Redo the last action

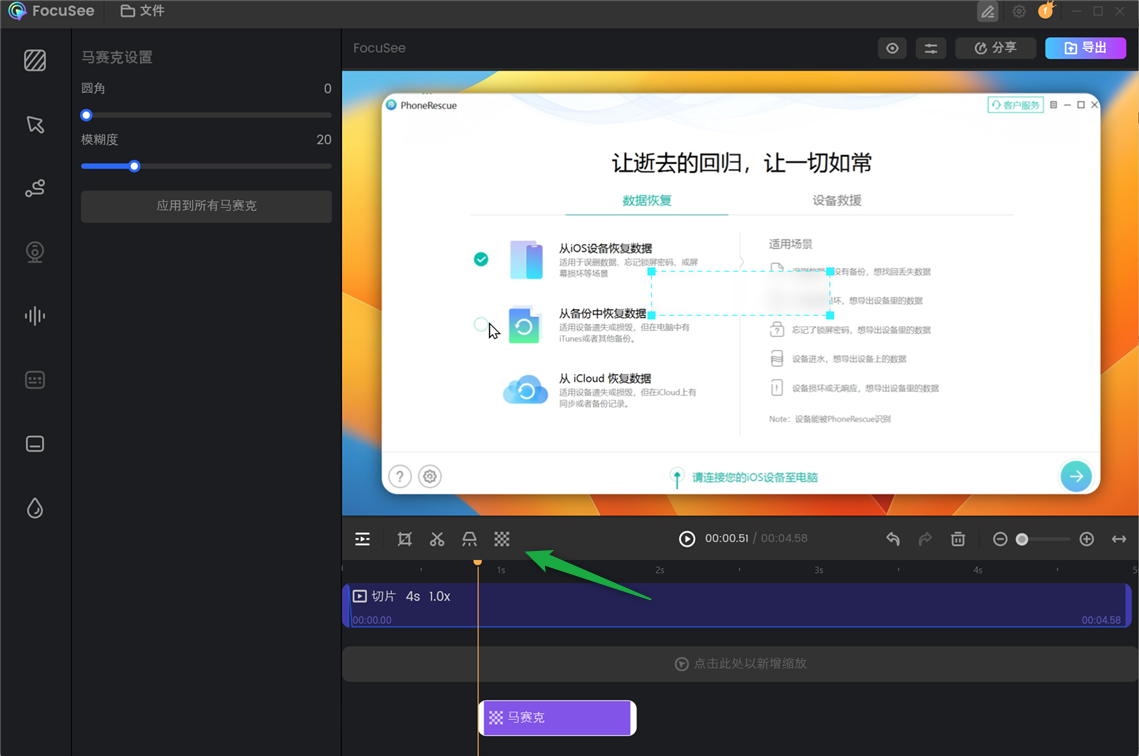(x=925, y=539)
